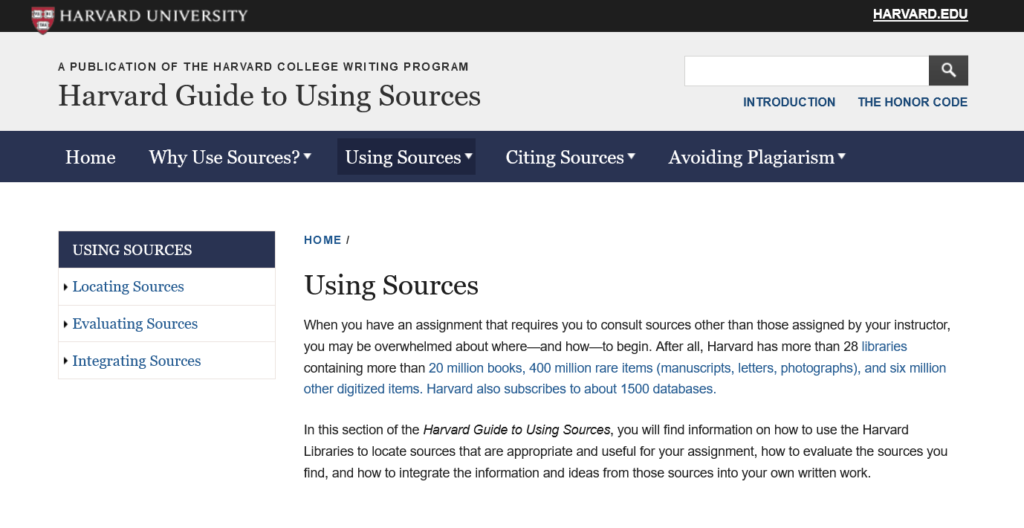The width and height of the screenshot is (1024, 528).
Task: Expand the Why Use Sources? dropdown arrow
Action: [308, 156]
